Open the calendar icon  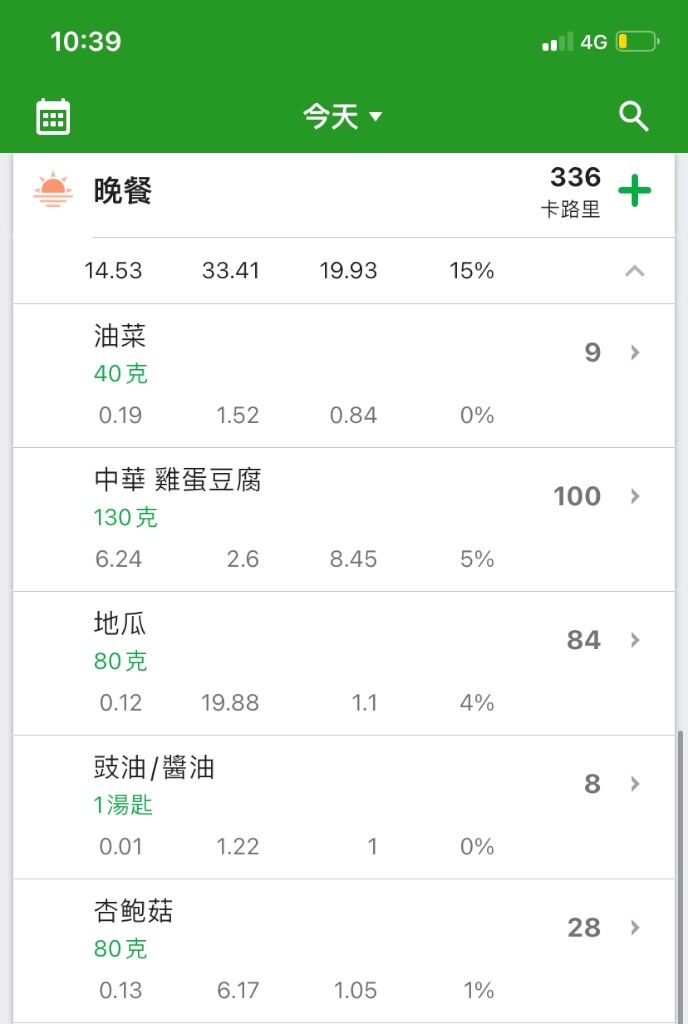53,117
